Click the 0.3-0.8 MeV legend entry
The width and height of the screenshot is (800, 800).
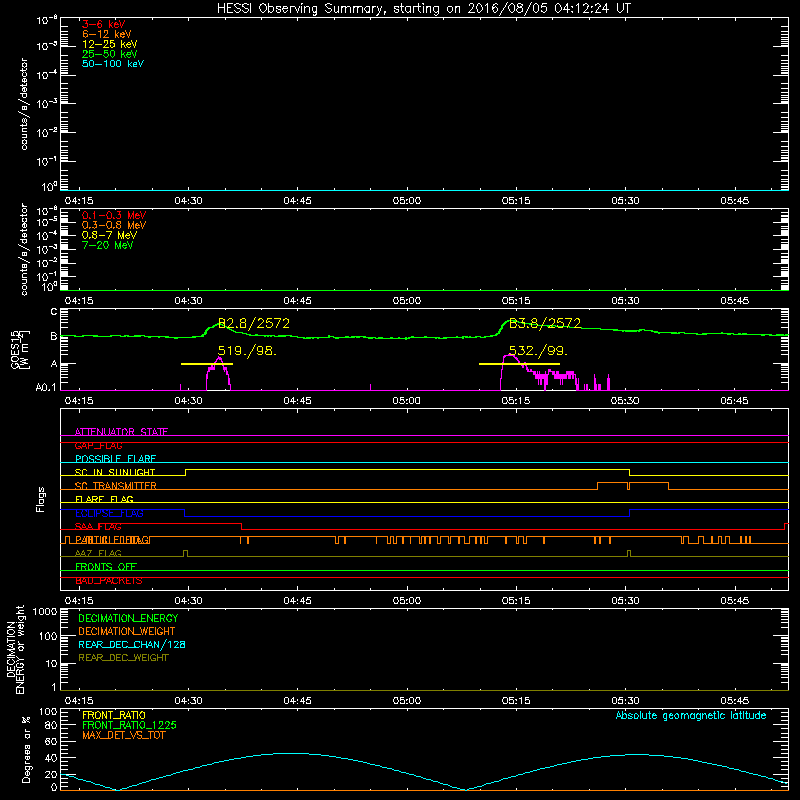(114, 225)
